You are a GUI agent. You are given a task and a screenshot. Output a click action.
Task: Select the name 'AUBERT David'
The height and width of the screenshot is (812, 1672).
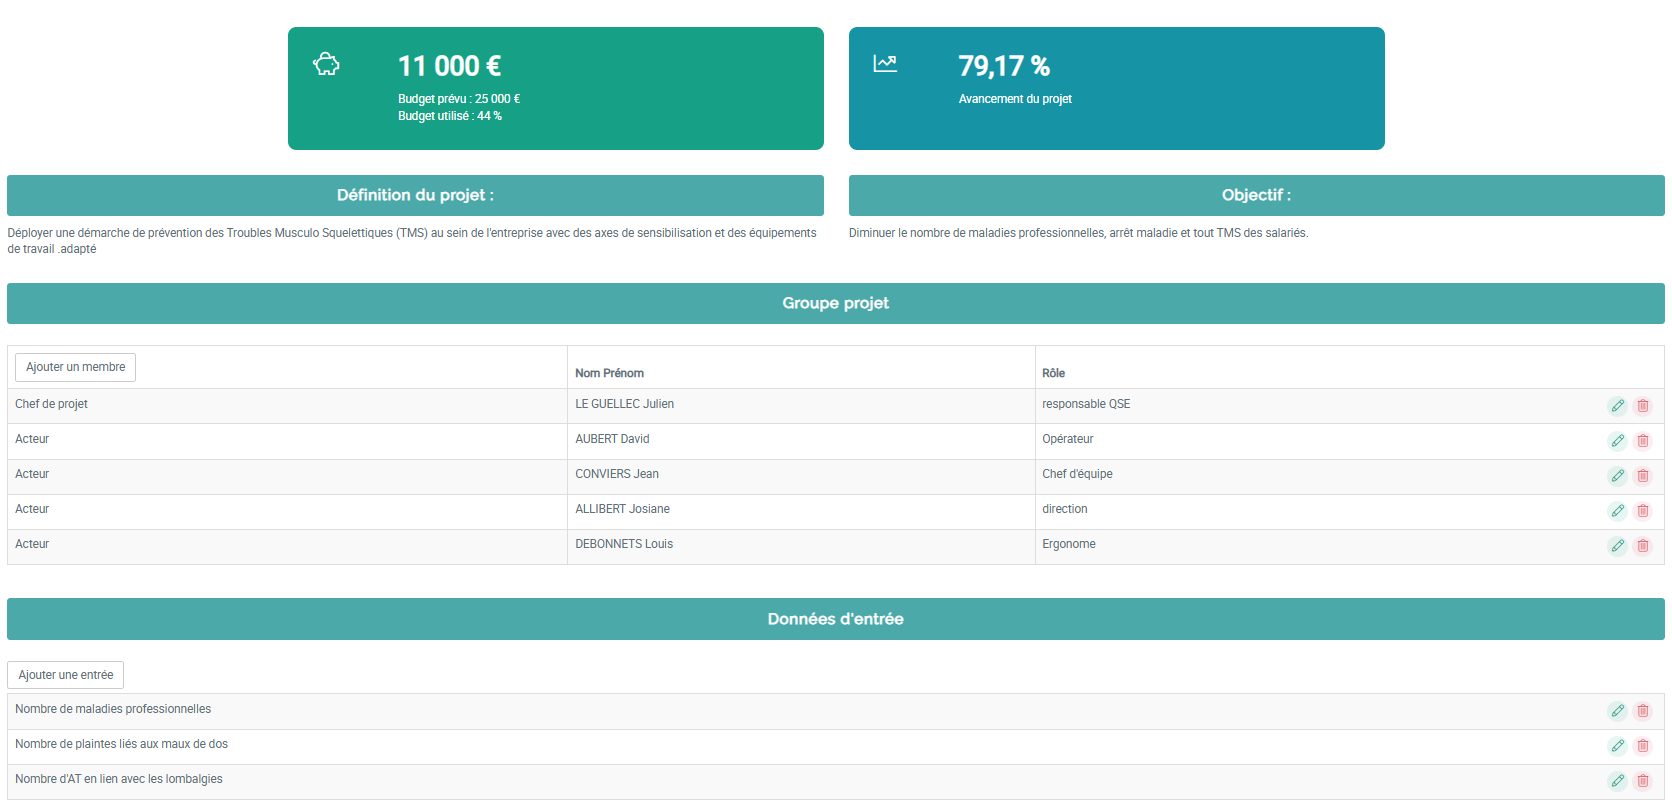click(612, 439)
